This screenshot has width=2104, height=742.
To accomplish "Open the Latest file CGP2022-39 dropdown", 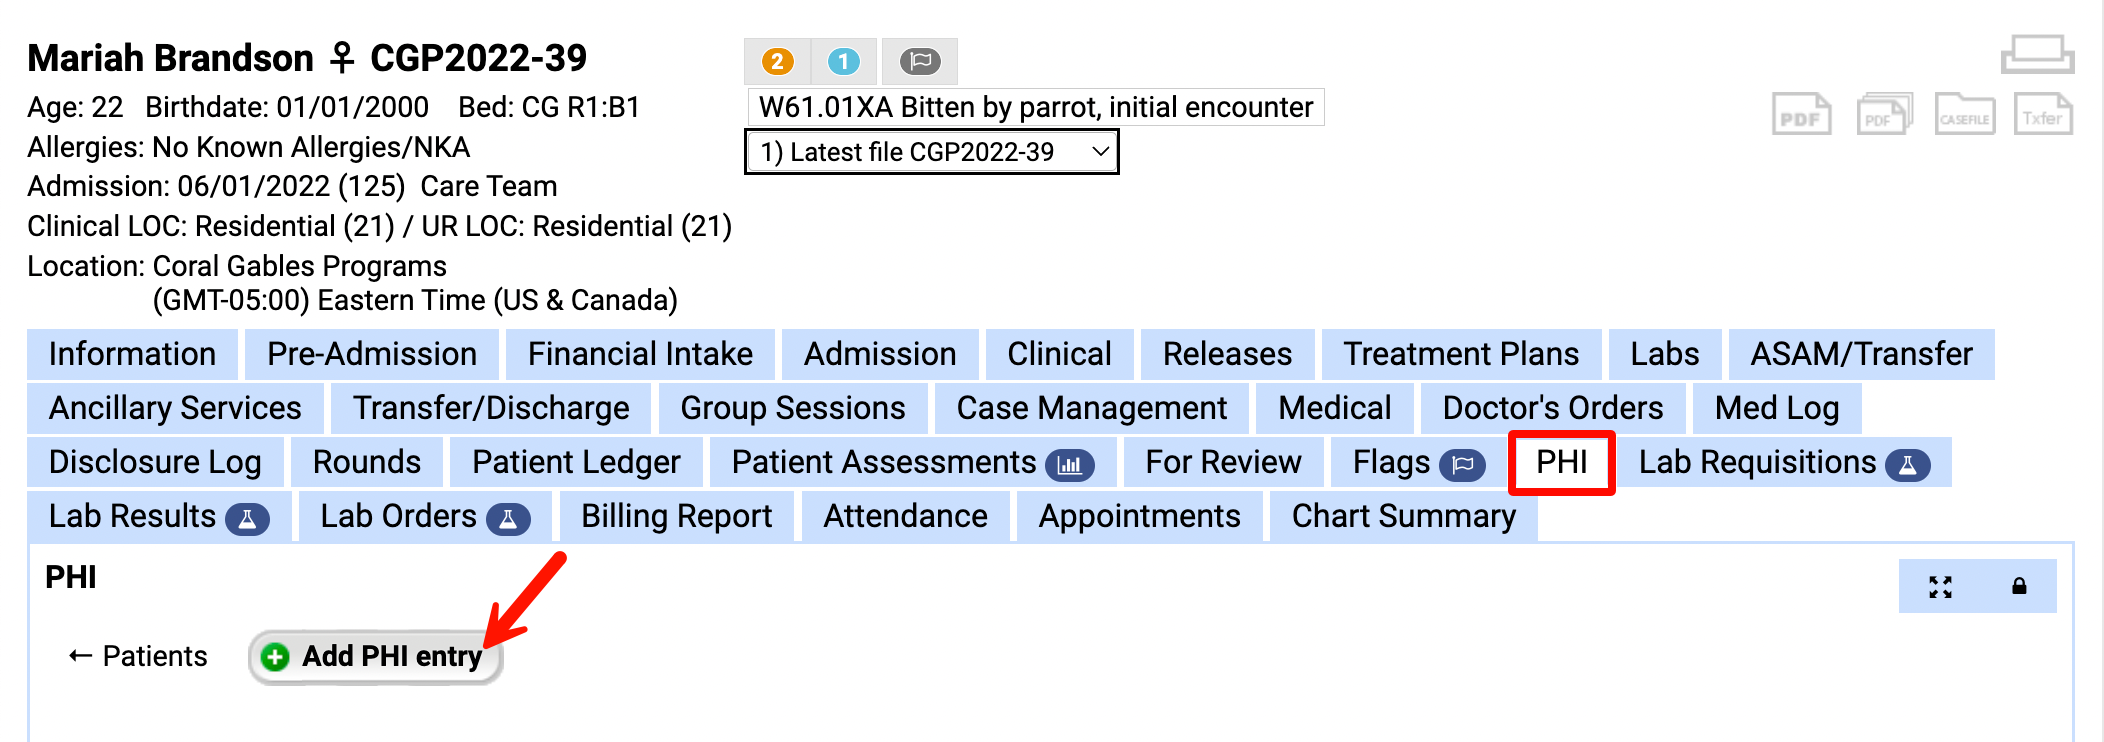I will (x=931, y=152).
